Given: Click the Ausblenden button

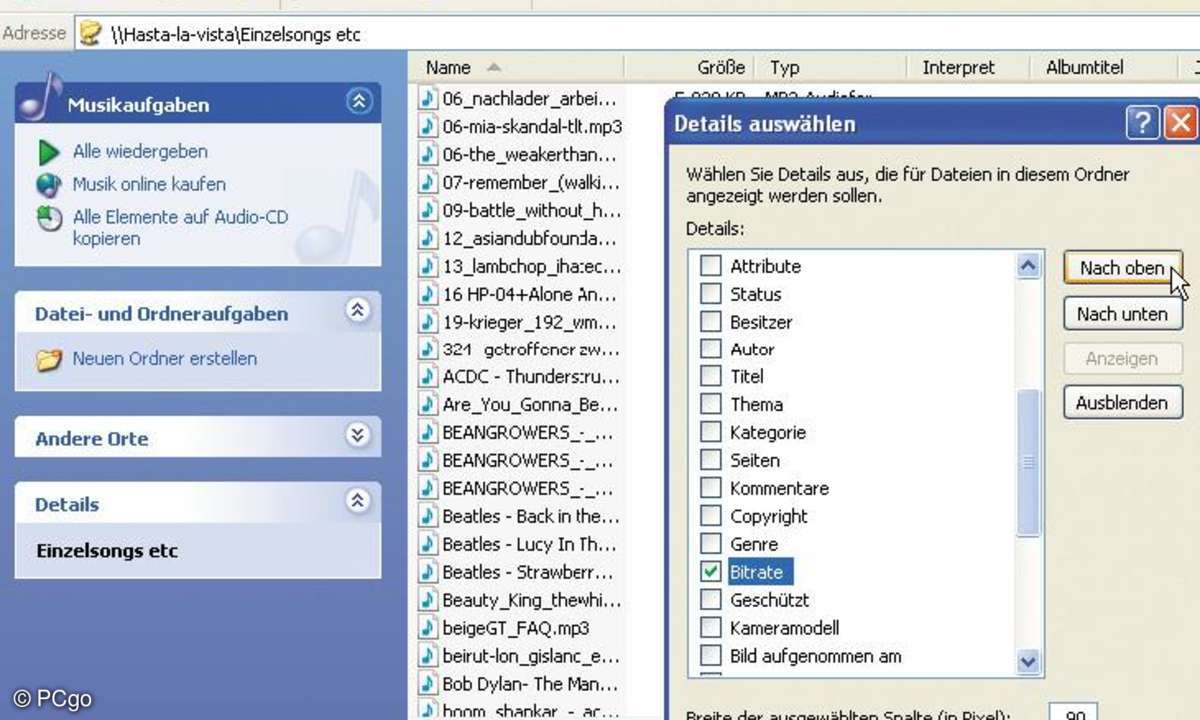Looking at the screenshot, I should coord(1122,403).
